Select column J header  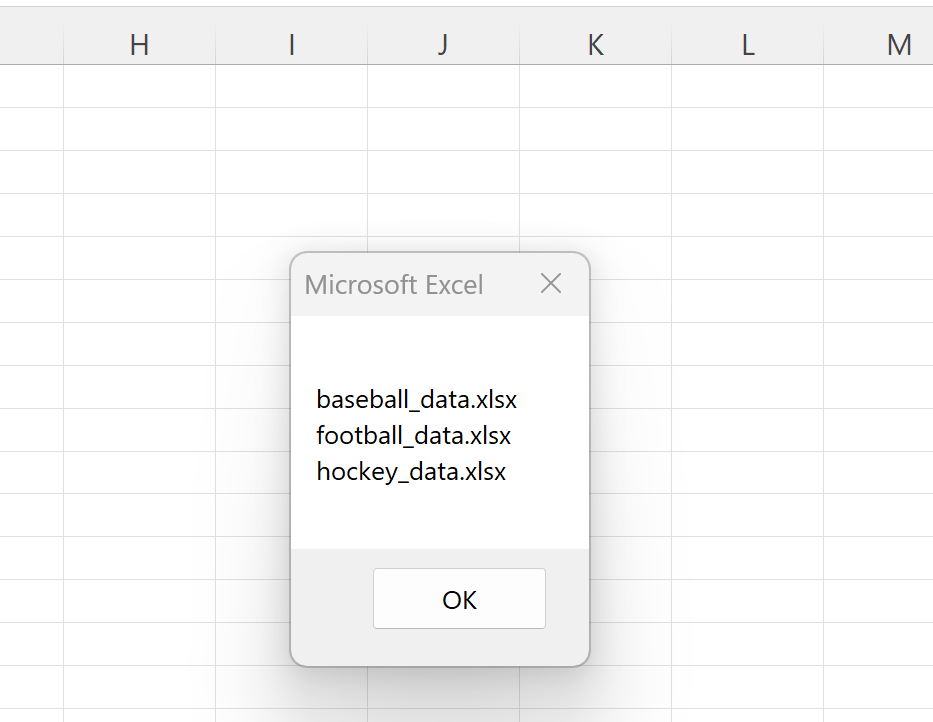tap(443, 45)
